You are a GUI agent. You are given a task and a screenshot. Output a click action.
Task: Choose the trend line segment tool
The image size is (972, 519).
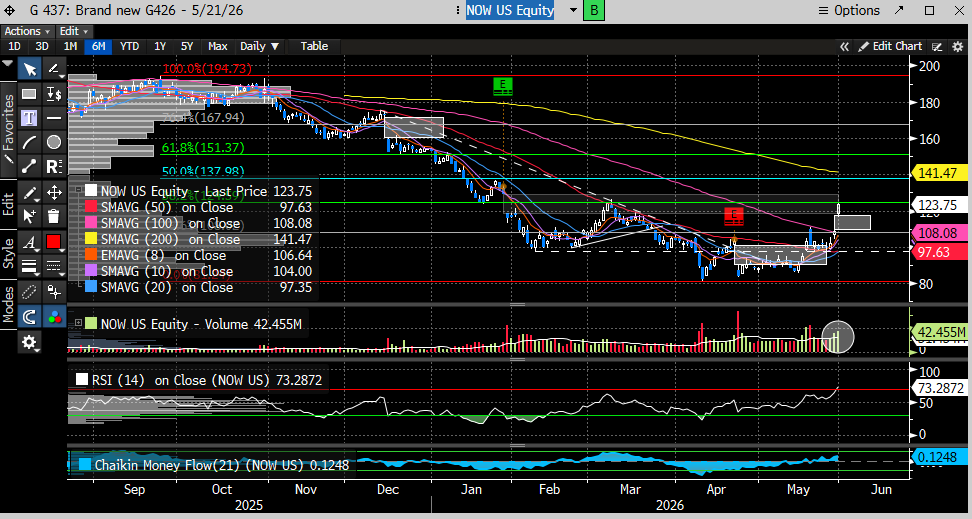pos(29,166)
